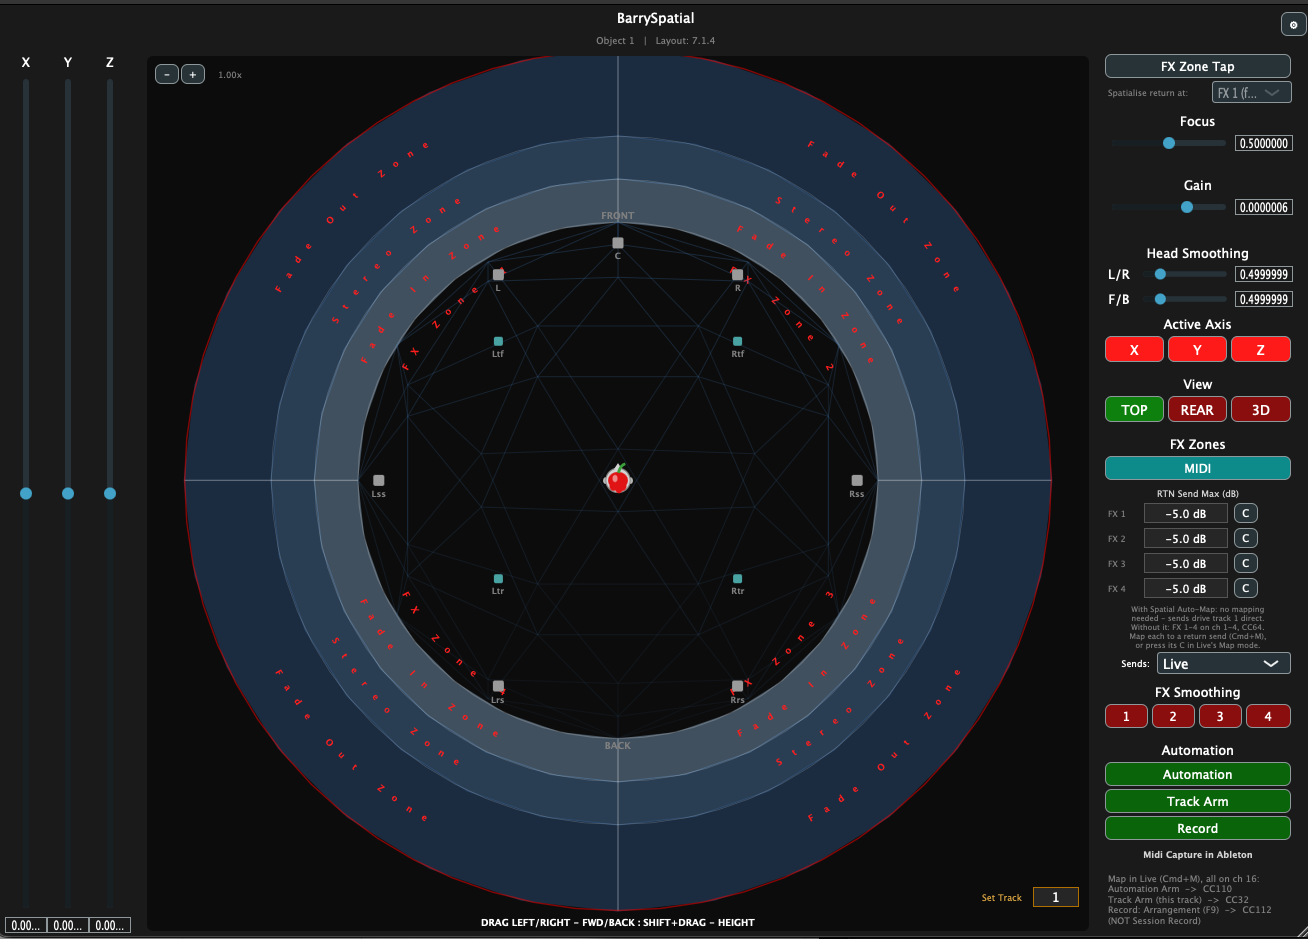Click the F/B value field
The image size is (1308, 939).
pyautogui.click(x=1263, y=298)
